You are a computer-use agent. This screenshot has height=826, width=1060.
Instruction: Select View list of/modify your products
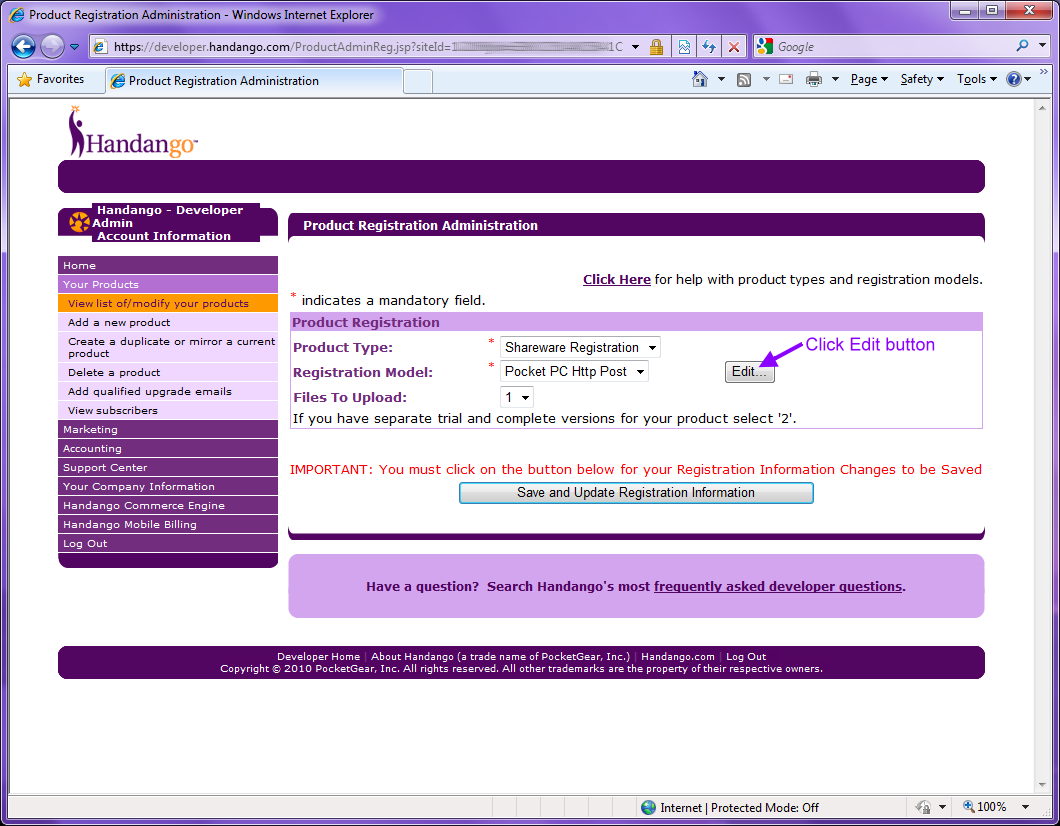168,303
